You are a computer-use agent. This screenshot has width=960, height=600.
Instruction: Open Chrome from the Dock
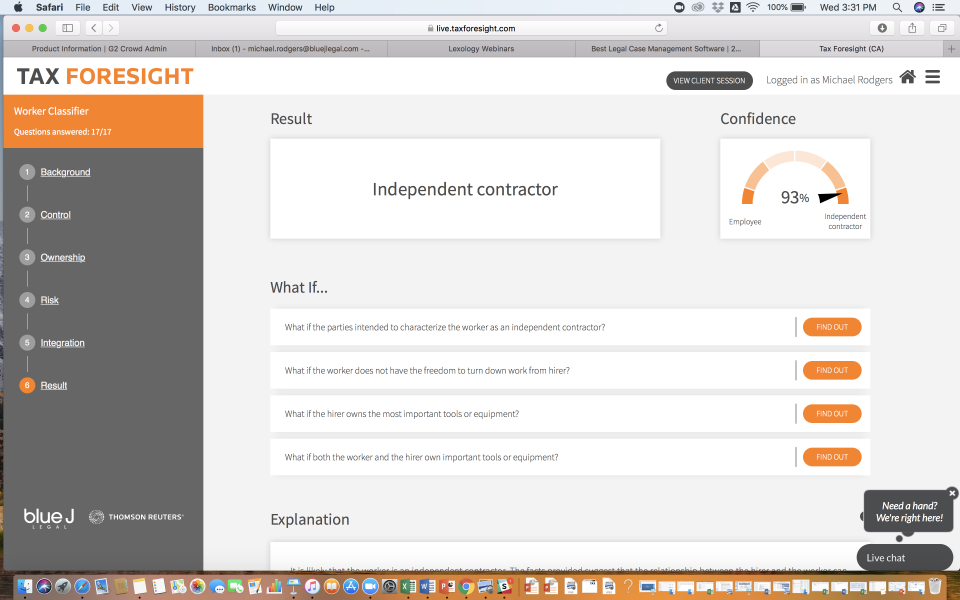[x=466, y=587]
